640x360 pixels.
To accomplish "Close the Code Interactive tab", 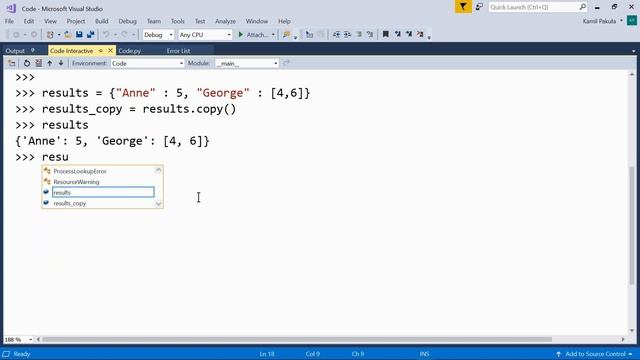I will pos(110,51).
